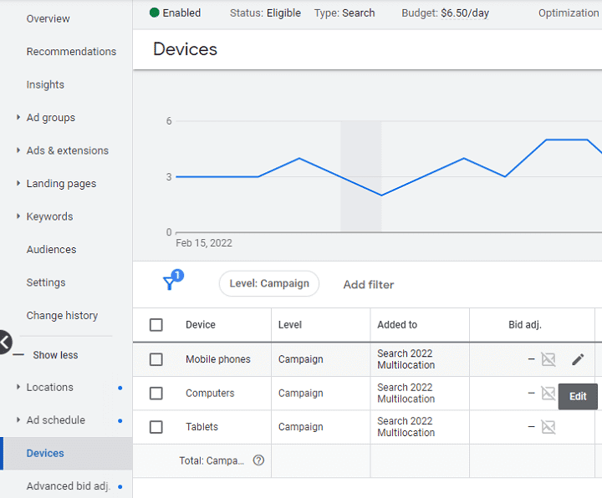Go to Change history in sidebar
The height and width of the screenshot is (498, 602).
point(62,316)
